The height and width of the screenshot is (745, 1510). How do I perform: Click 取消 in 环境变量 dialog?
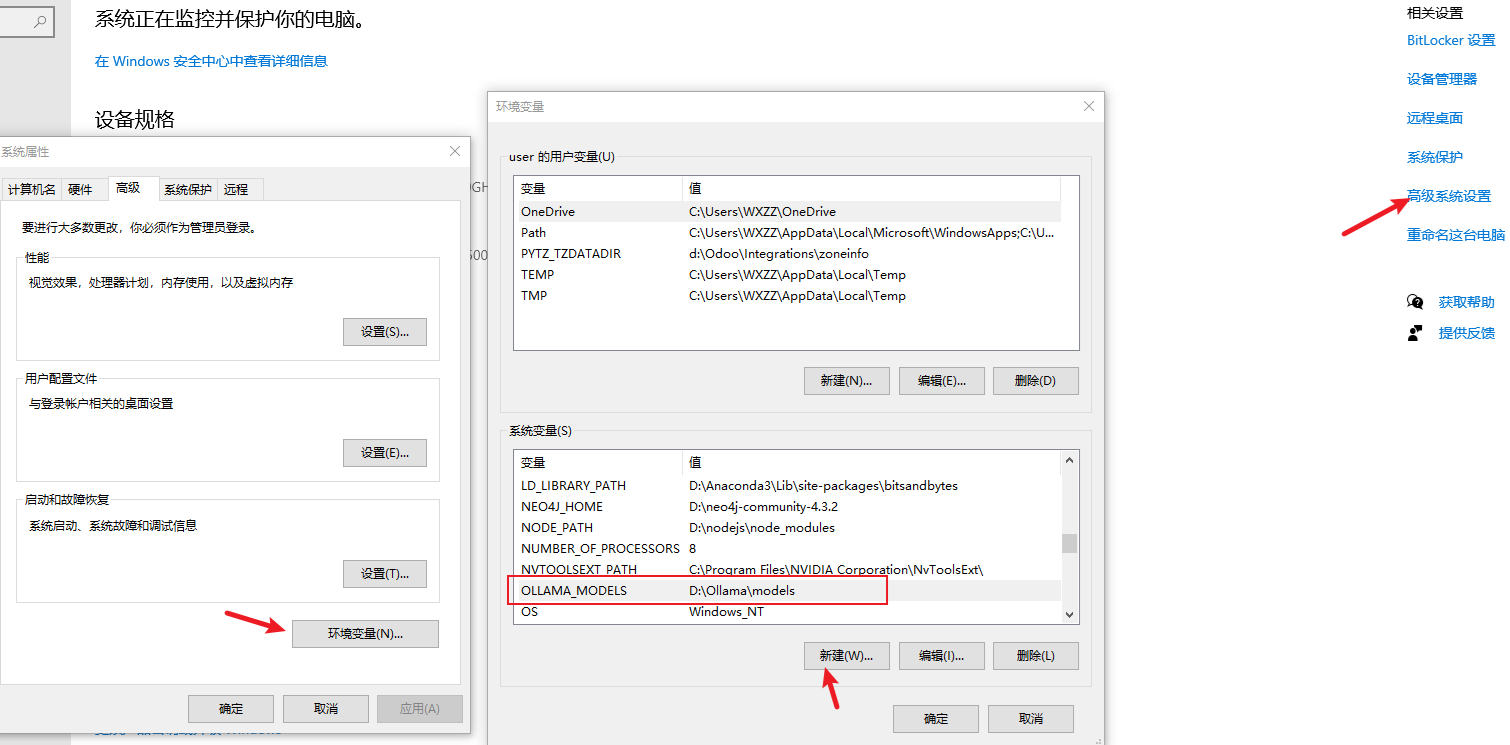coord(1031,719)
